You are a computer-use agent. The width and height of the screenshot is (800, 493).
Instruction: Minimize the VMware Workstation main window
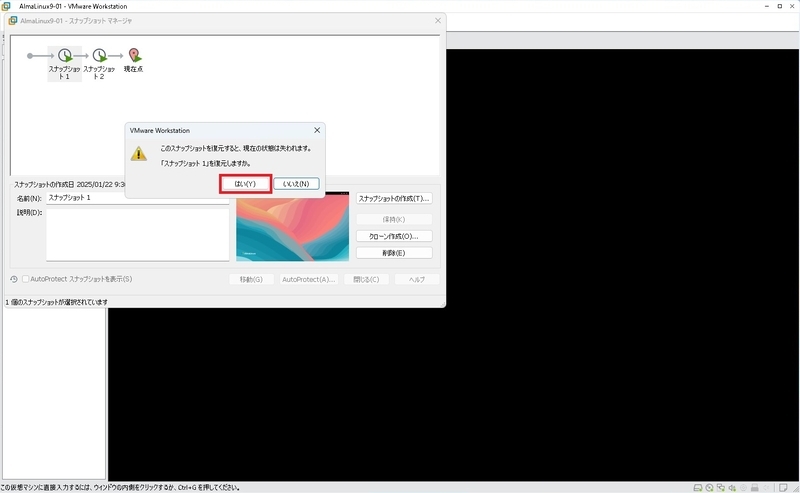tap(767, 6)
